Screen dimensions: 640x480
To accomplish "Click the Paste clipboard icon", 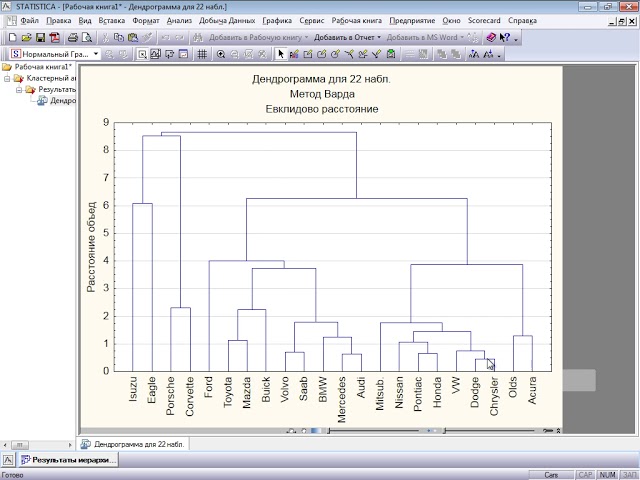I will 133,38.
